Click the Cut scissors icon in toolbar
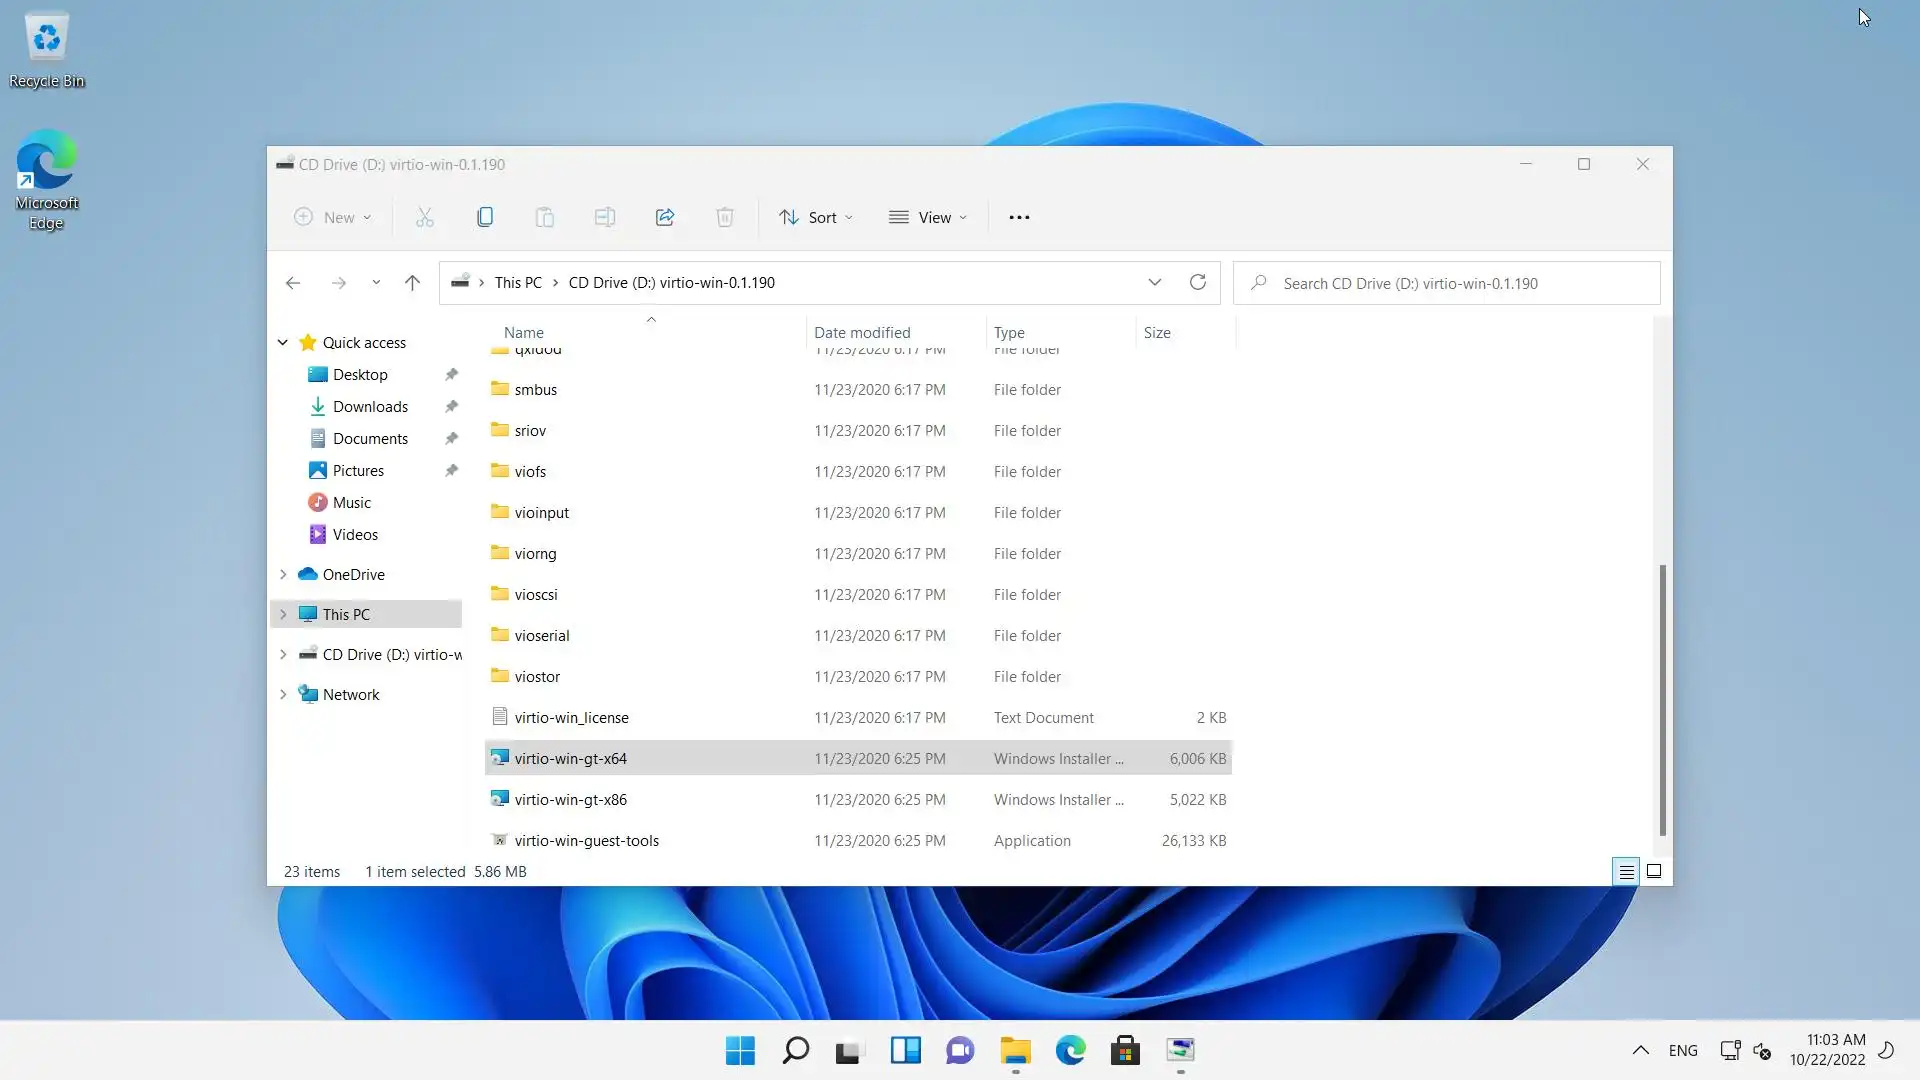The width and height of the screenshot is (1920, 1080). [425, 217]
